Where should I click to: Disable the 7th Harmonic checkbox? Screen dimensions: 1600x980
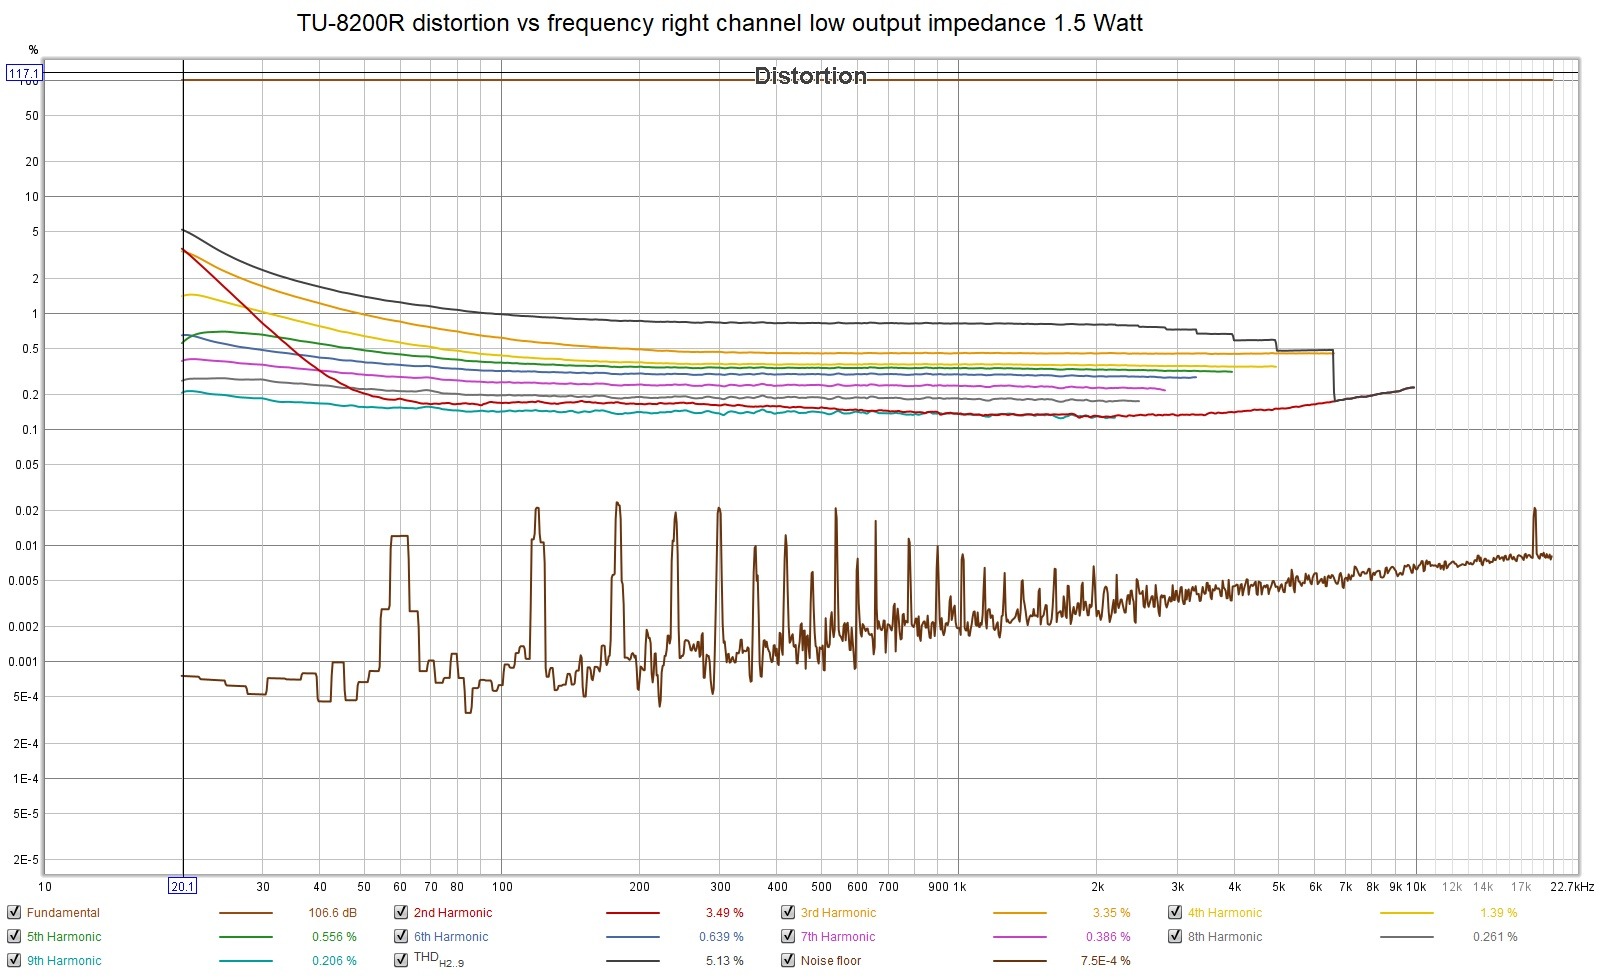788,936
